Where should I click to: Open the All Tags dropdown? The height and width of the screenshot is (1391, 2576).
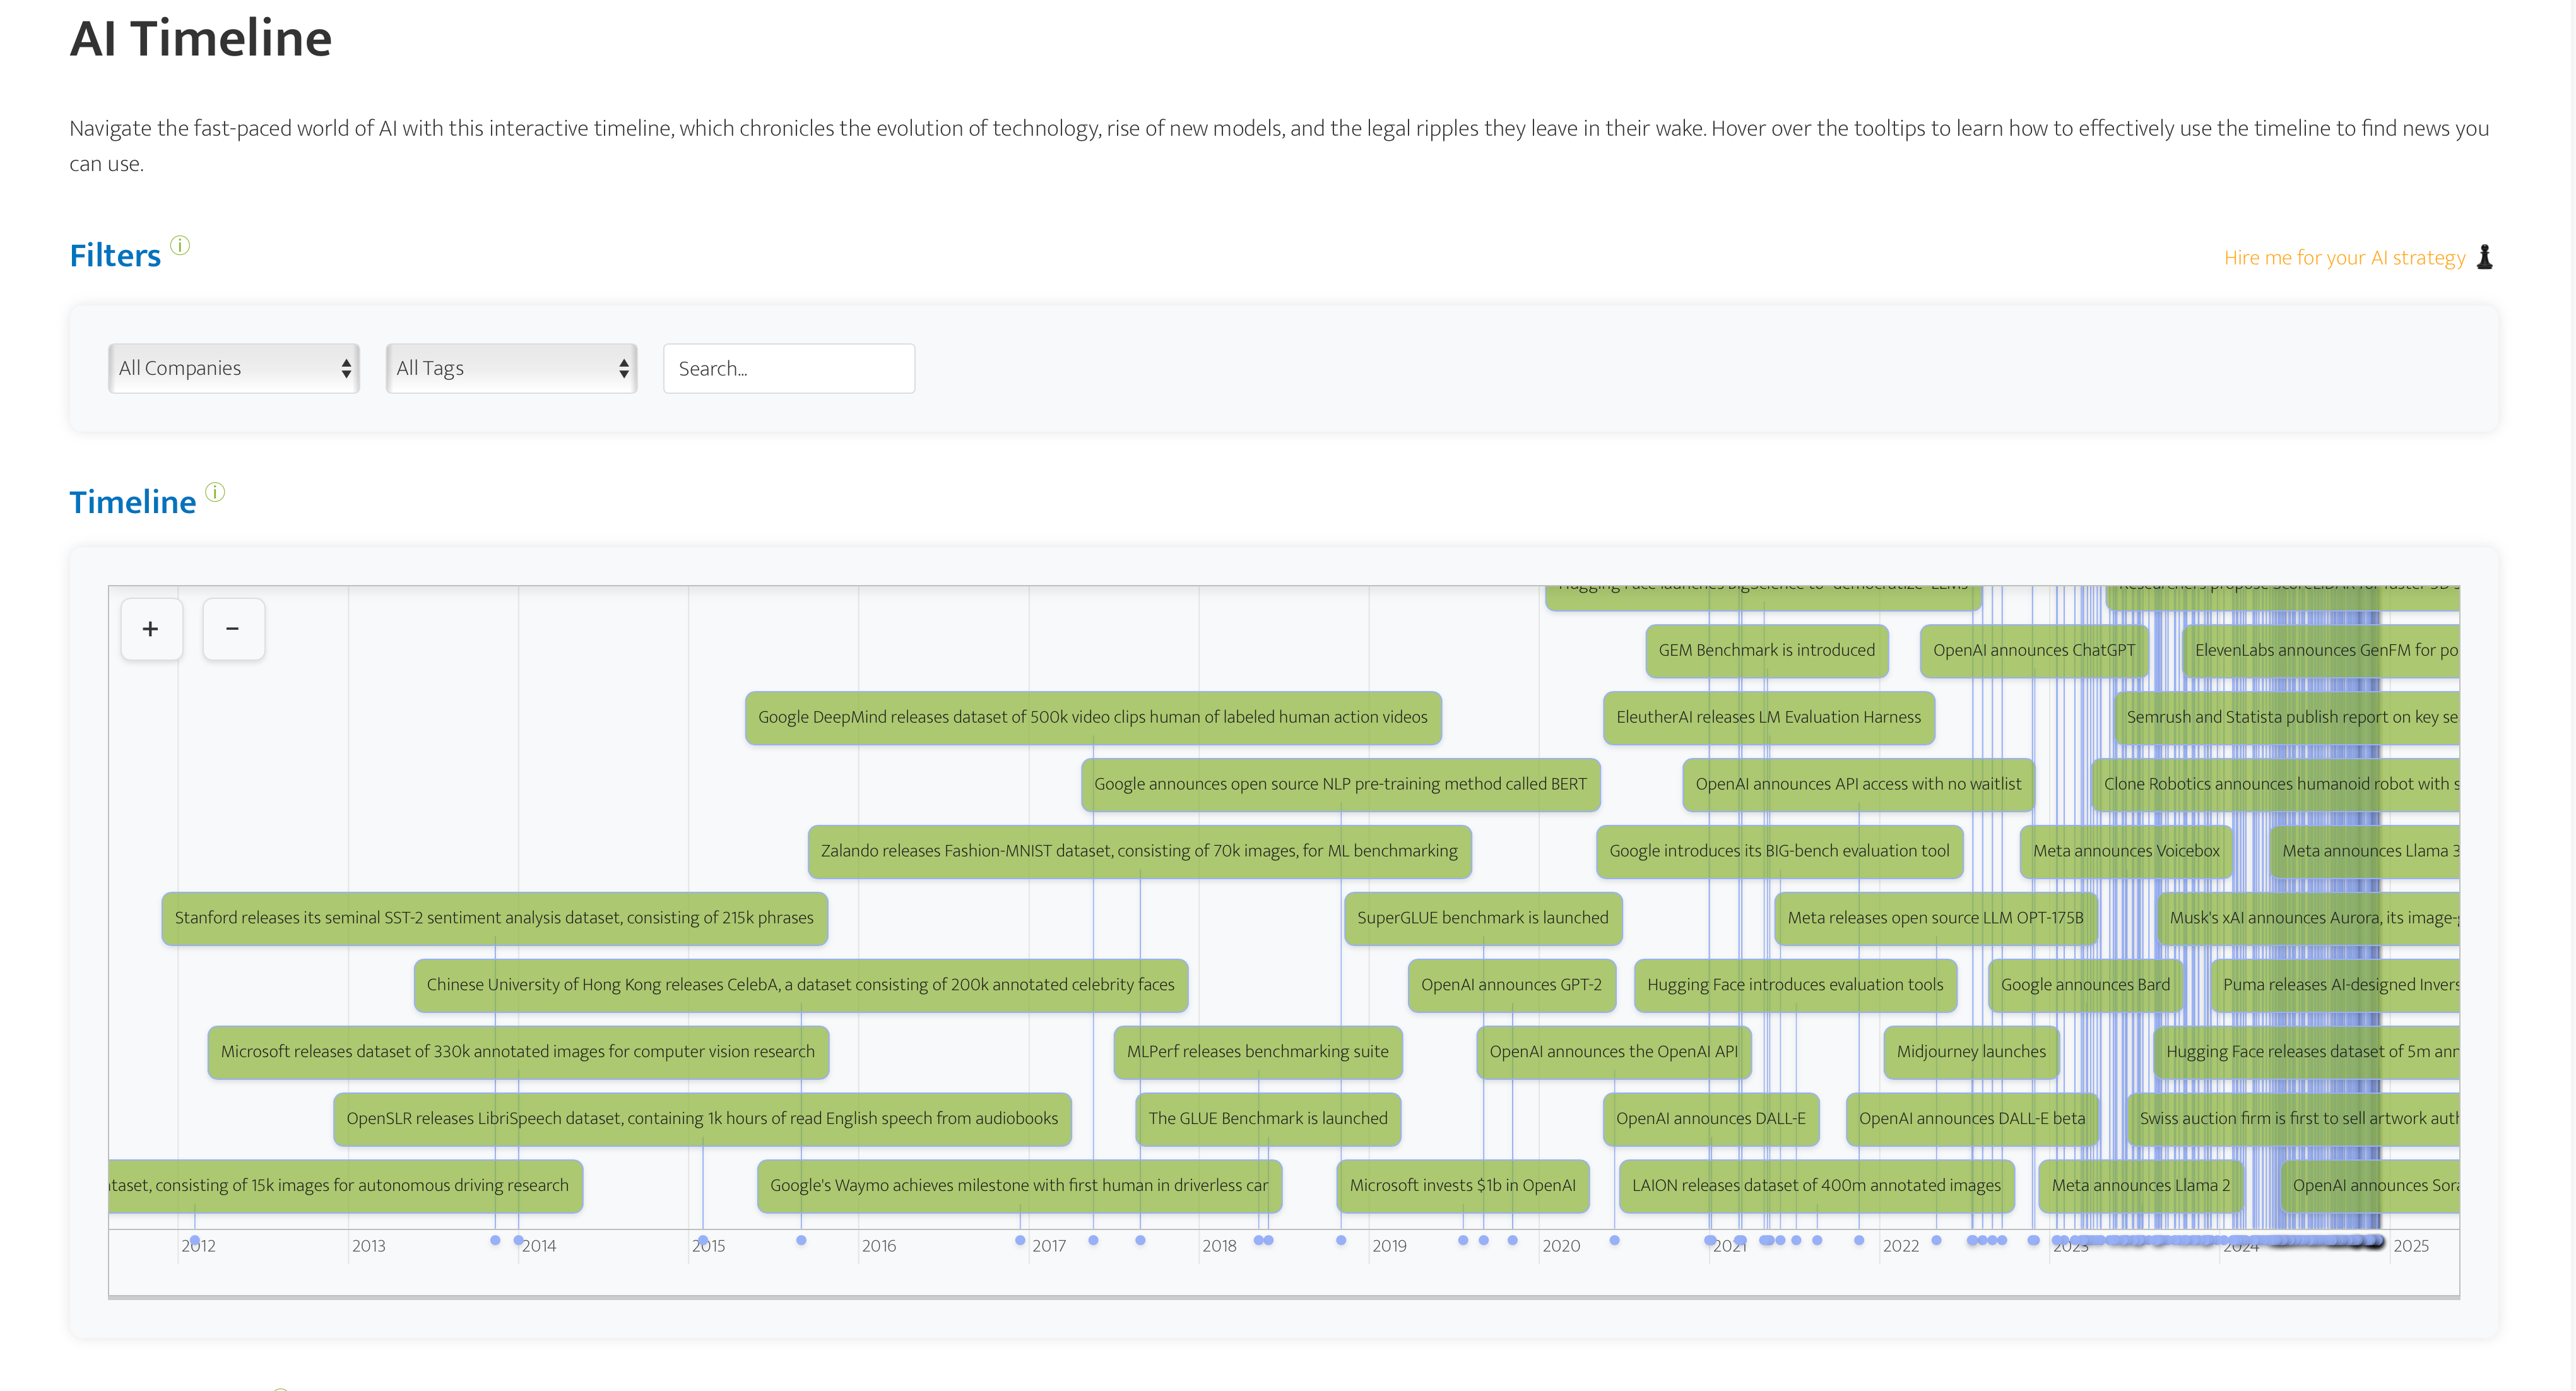[511, 368]
